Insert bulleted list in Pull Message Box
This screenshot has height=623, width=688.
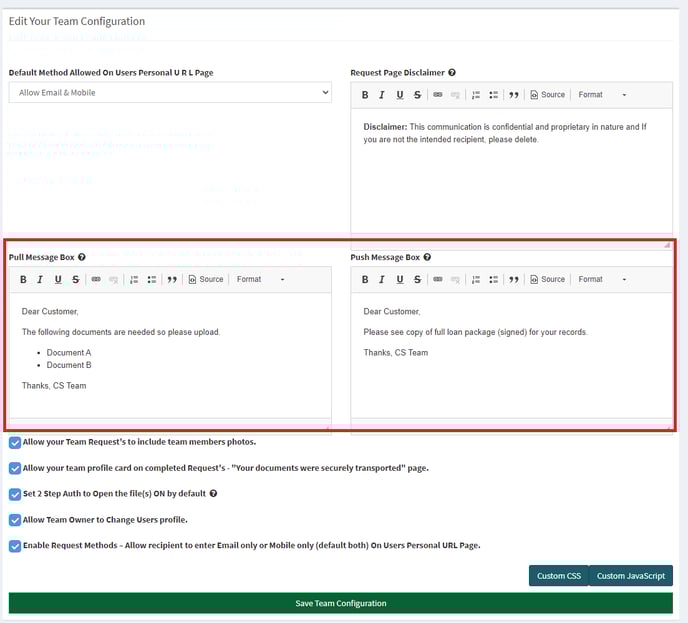(x=151, y=280)
